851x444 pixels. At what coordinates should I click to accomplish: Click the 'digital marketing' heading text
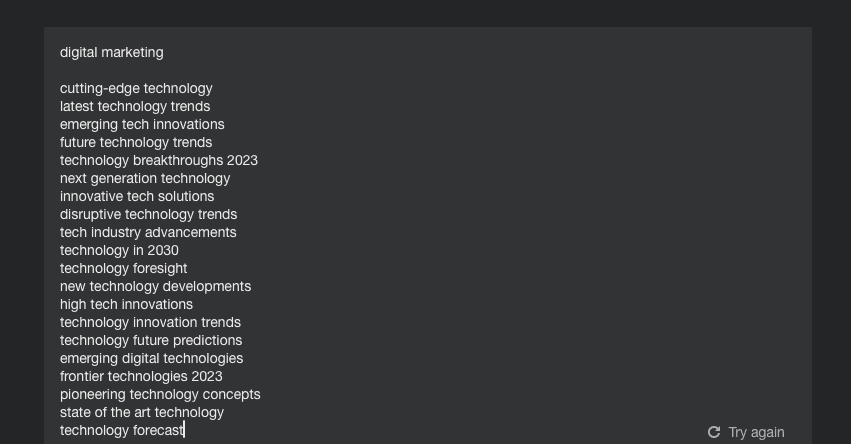point(111,52)
